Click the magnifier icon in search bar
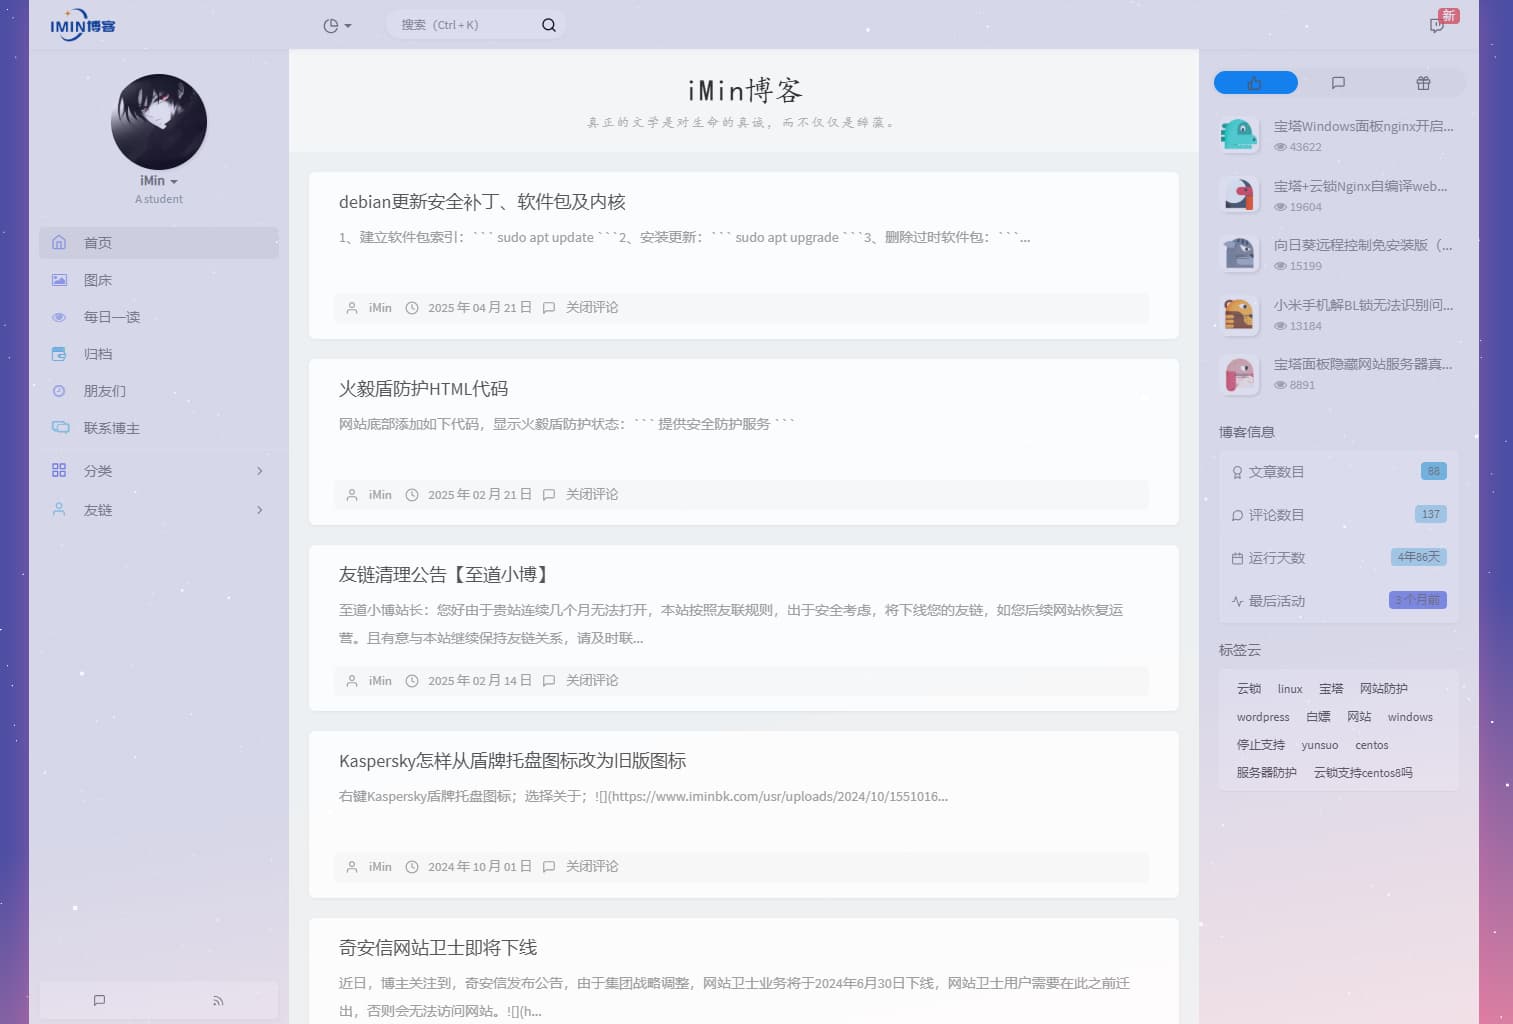Viewport: 1513px width, 1024px height. pos(548,24)
